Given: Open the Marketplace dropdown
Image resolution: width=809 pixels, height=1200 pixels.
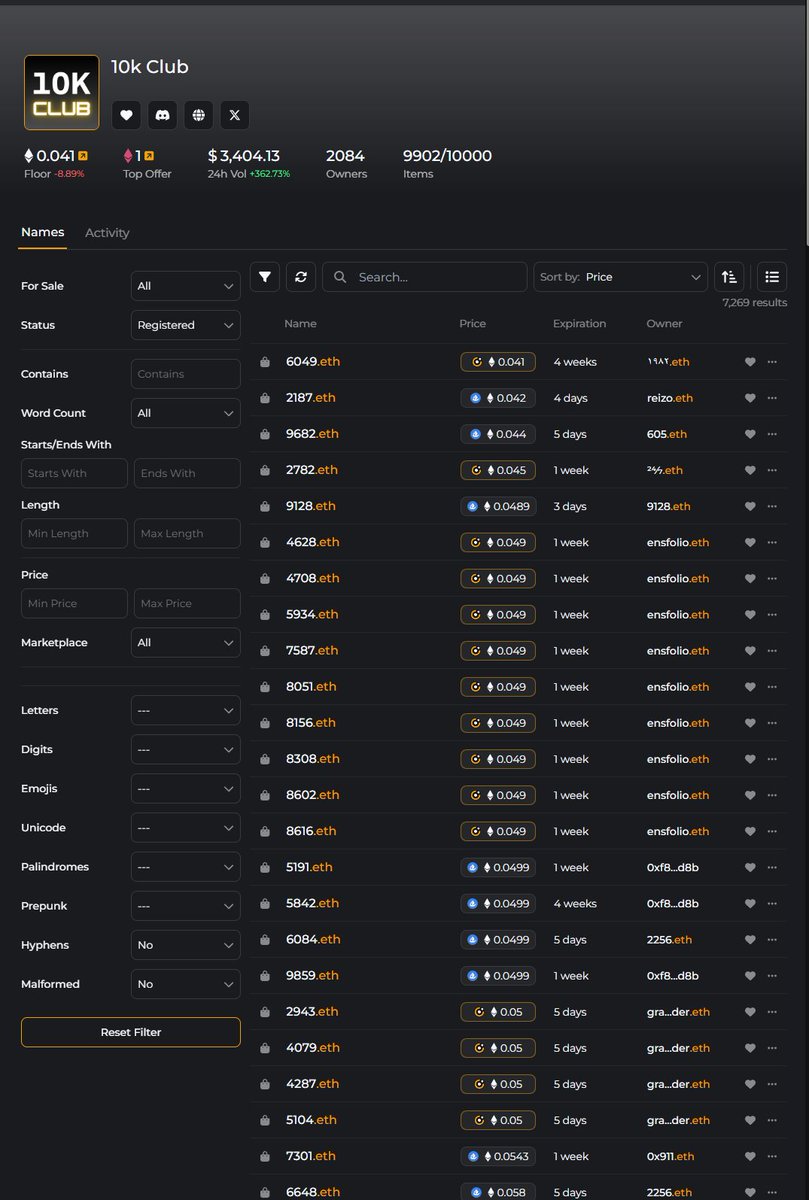Looking at the screenshot, I should 186,643.
